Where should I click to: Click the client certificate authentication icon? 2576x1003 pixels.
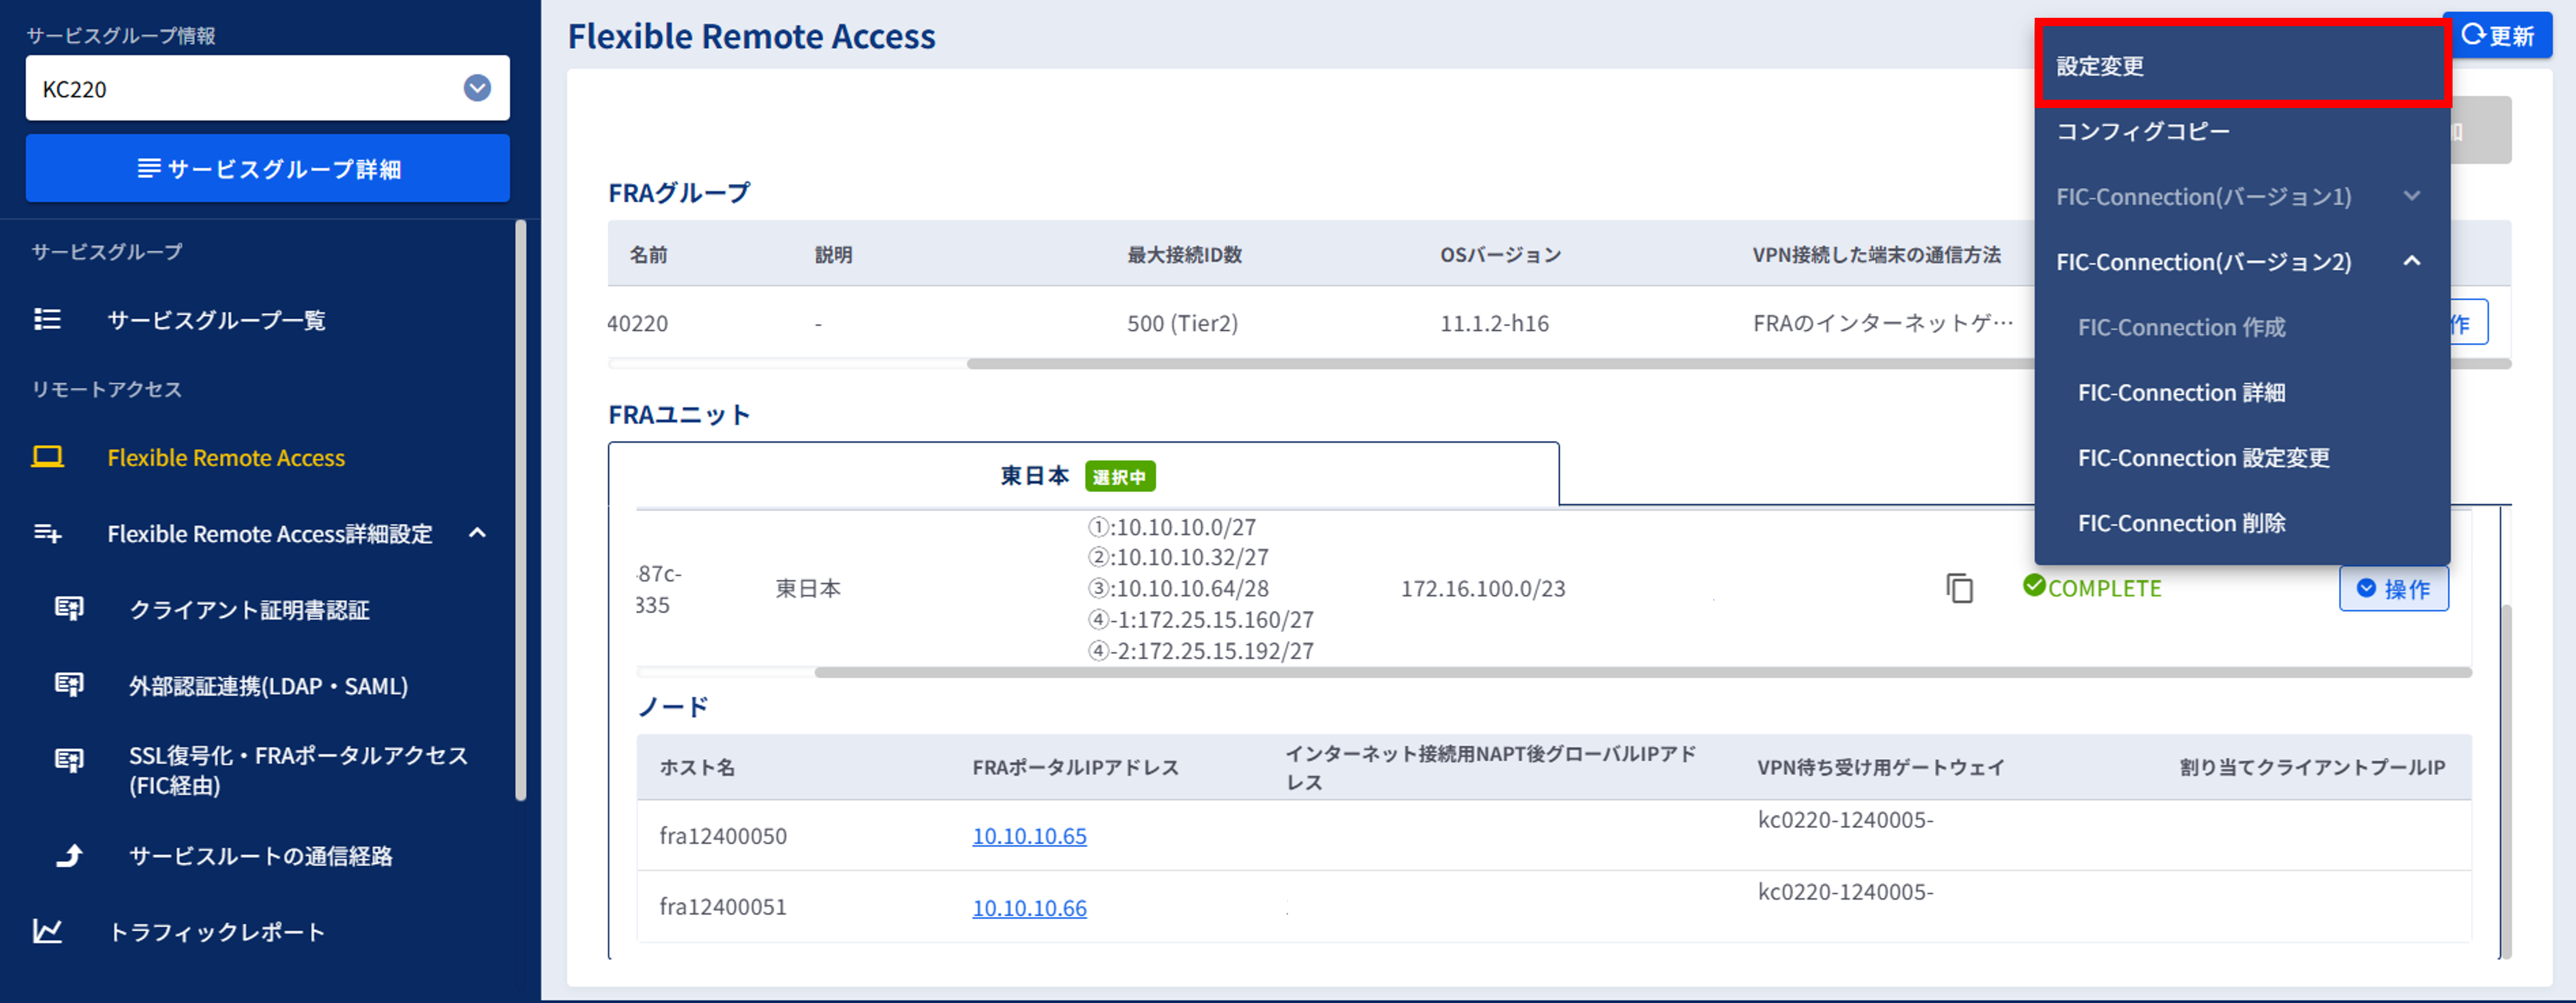coord(69,609)
